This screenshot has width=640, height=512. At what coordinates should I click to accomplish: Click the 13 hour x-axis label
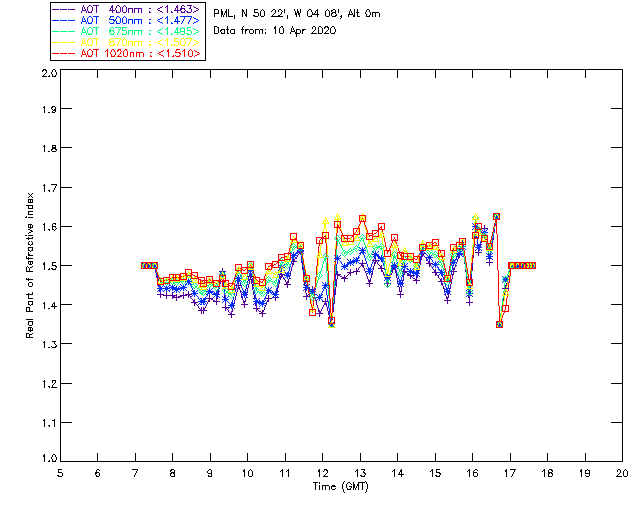(360, 473)
